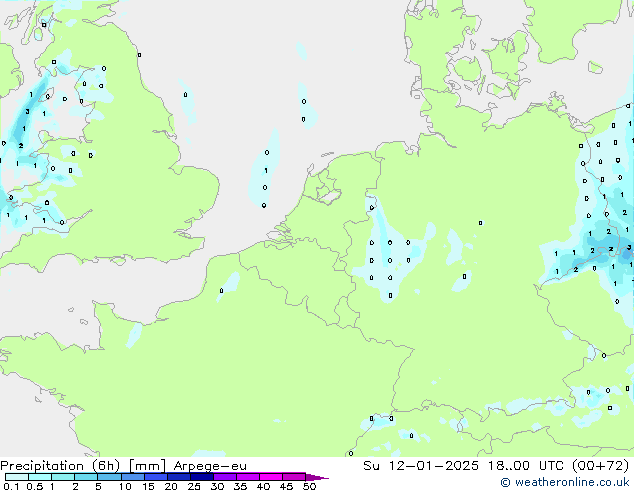
Task: Click the 35–40 mm legend color swatch
Action: (x=247, y=477)
